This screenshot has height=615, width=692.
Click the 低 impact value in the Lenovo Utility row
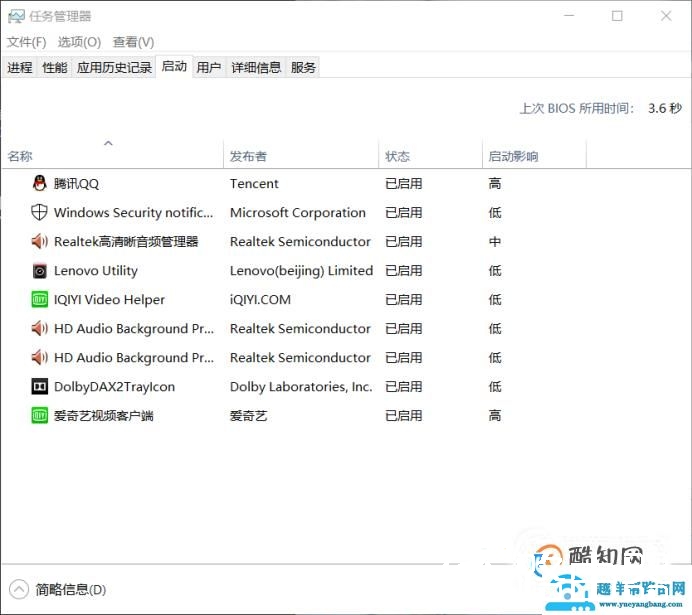pyautogui.click(x=495, y=271)
